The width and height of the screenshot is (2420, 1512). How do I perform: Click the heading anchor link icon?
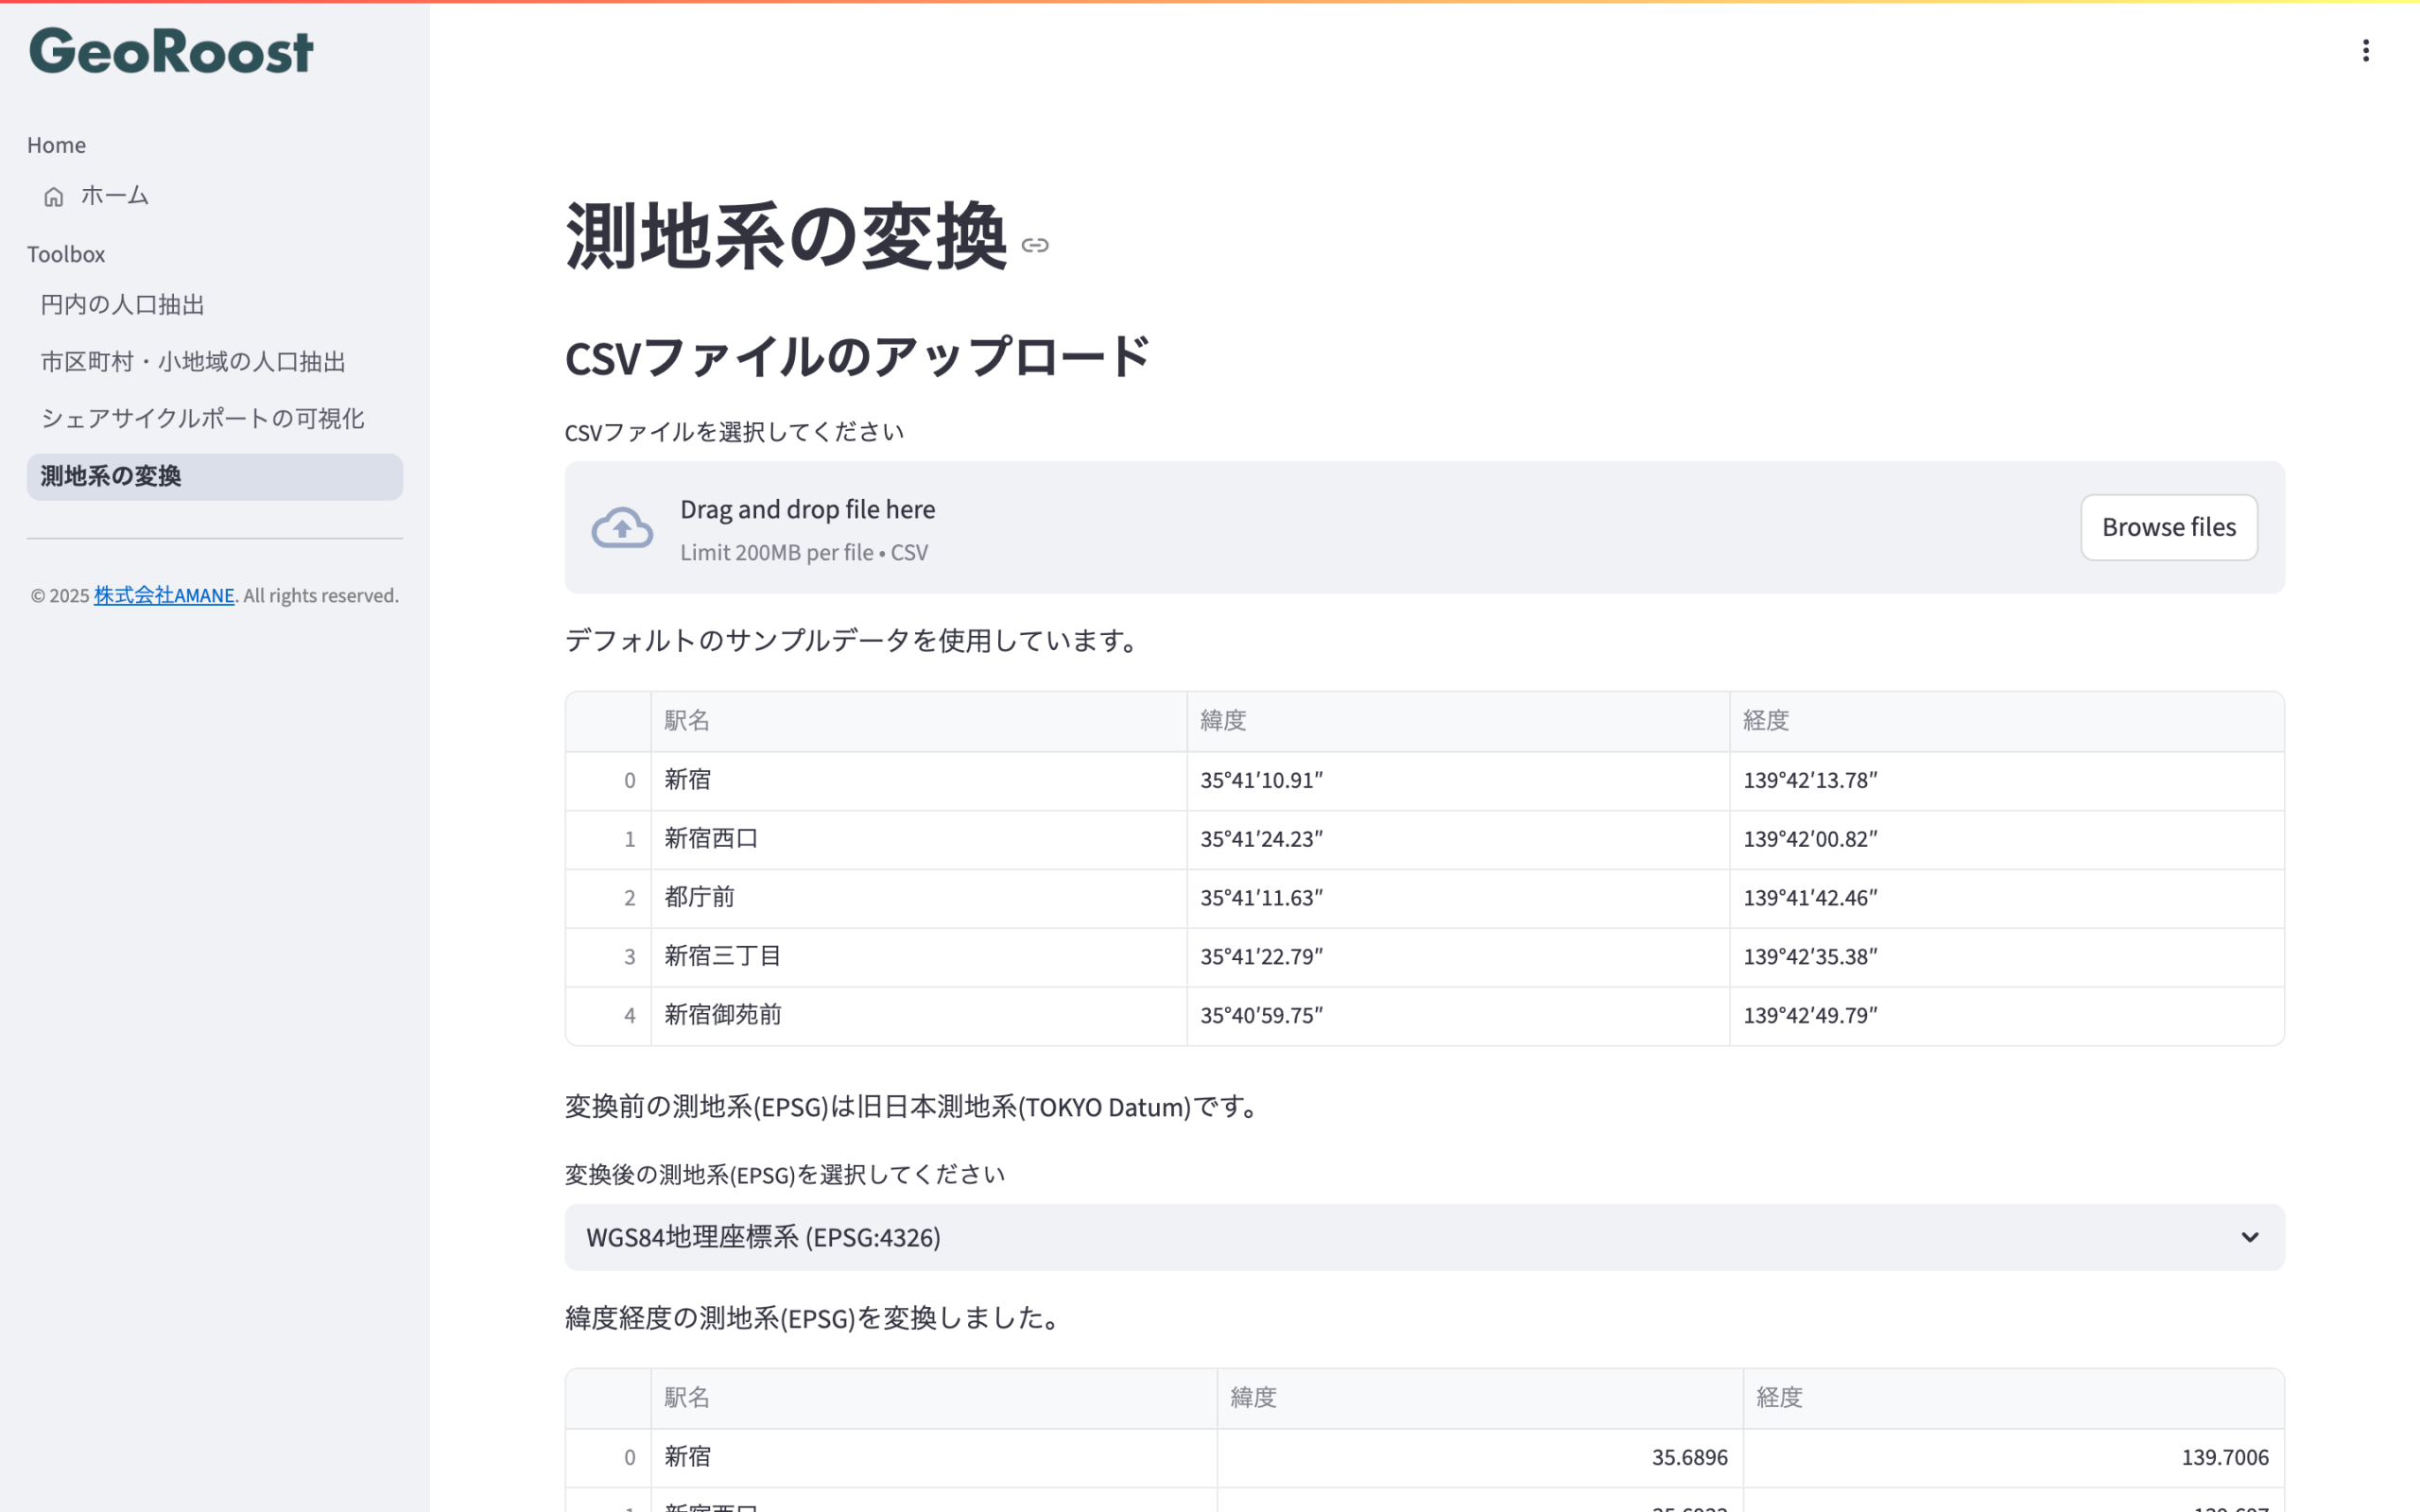(x=1035, y=245)
